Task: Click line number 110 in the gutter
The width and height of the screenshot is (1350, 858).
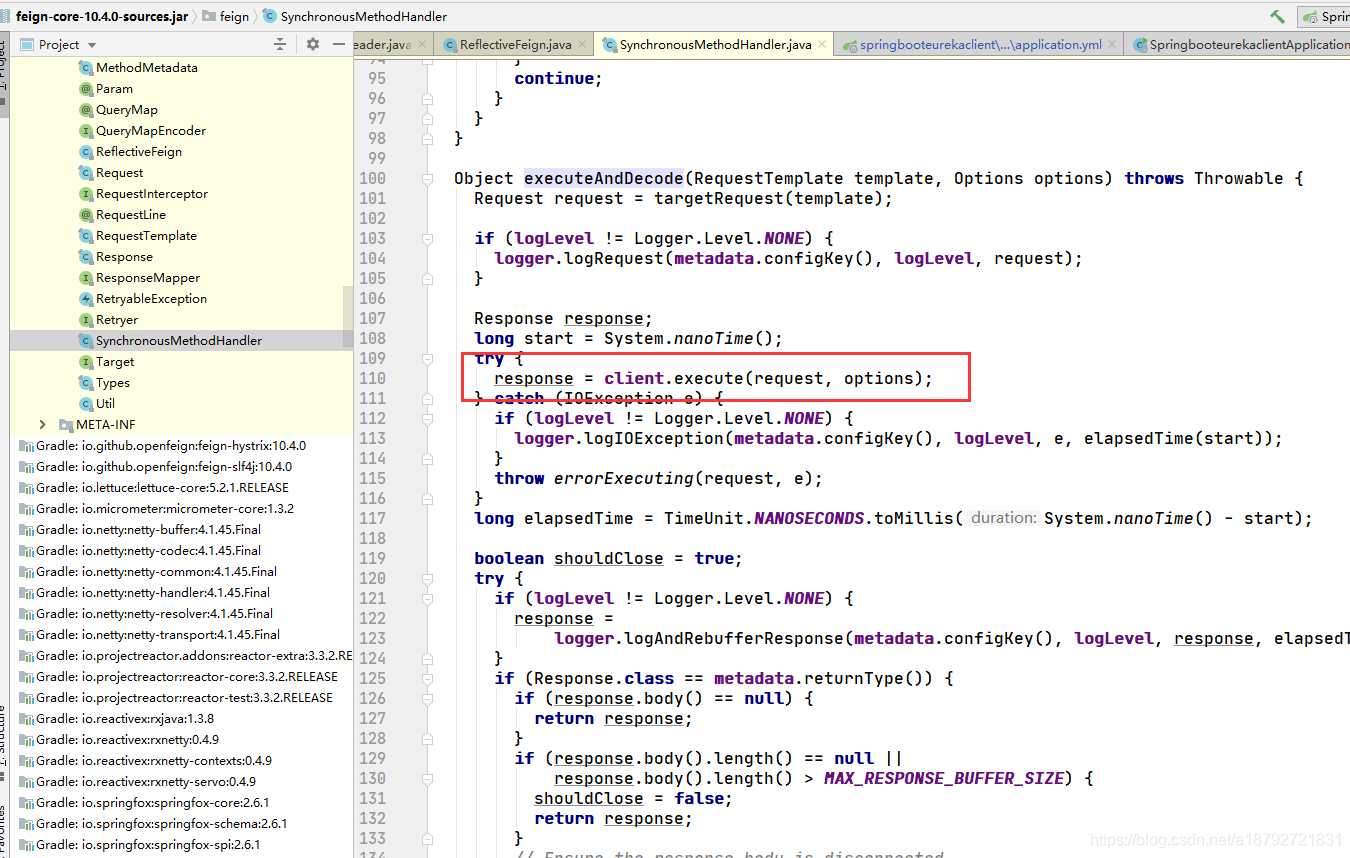Action: (371, 378)
